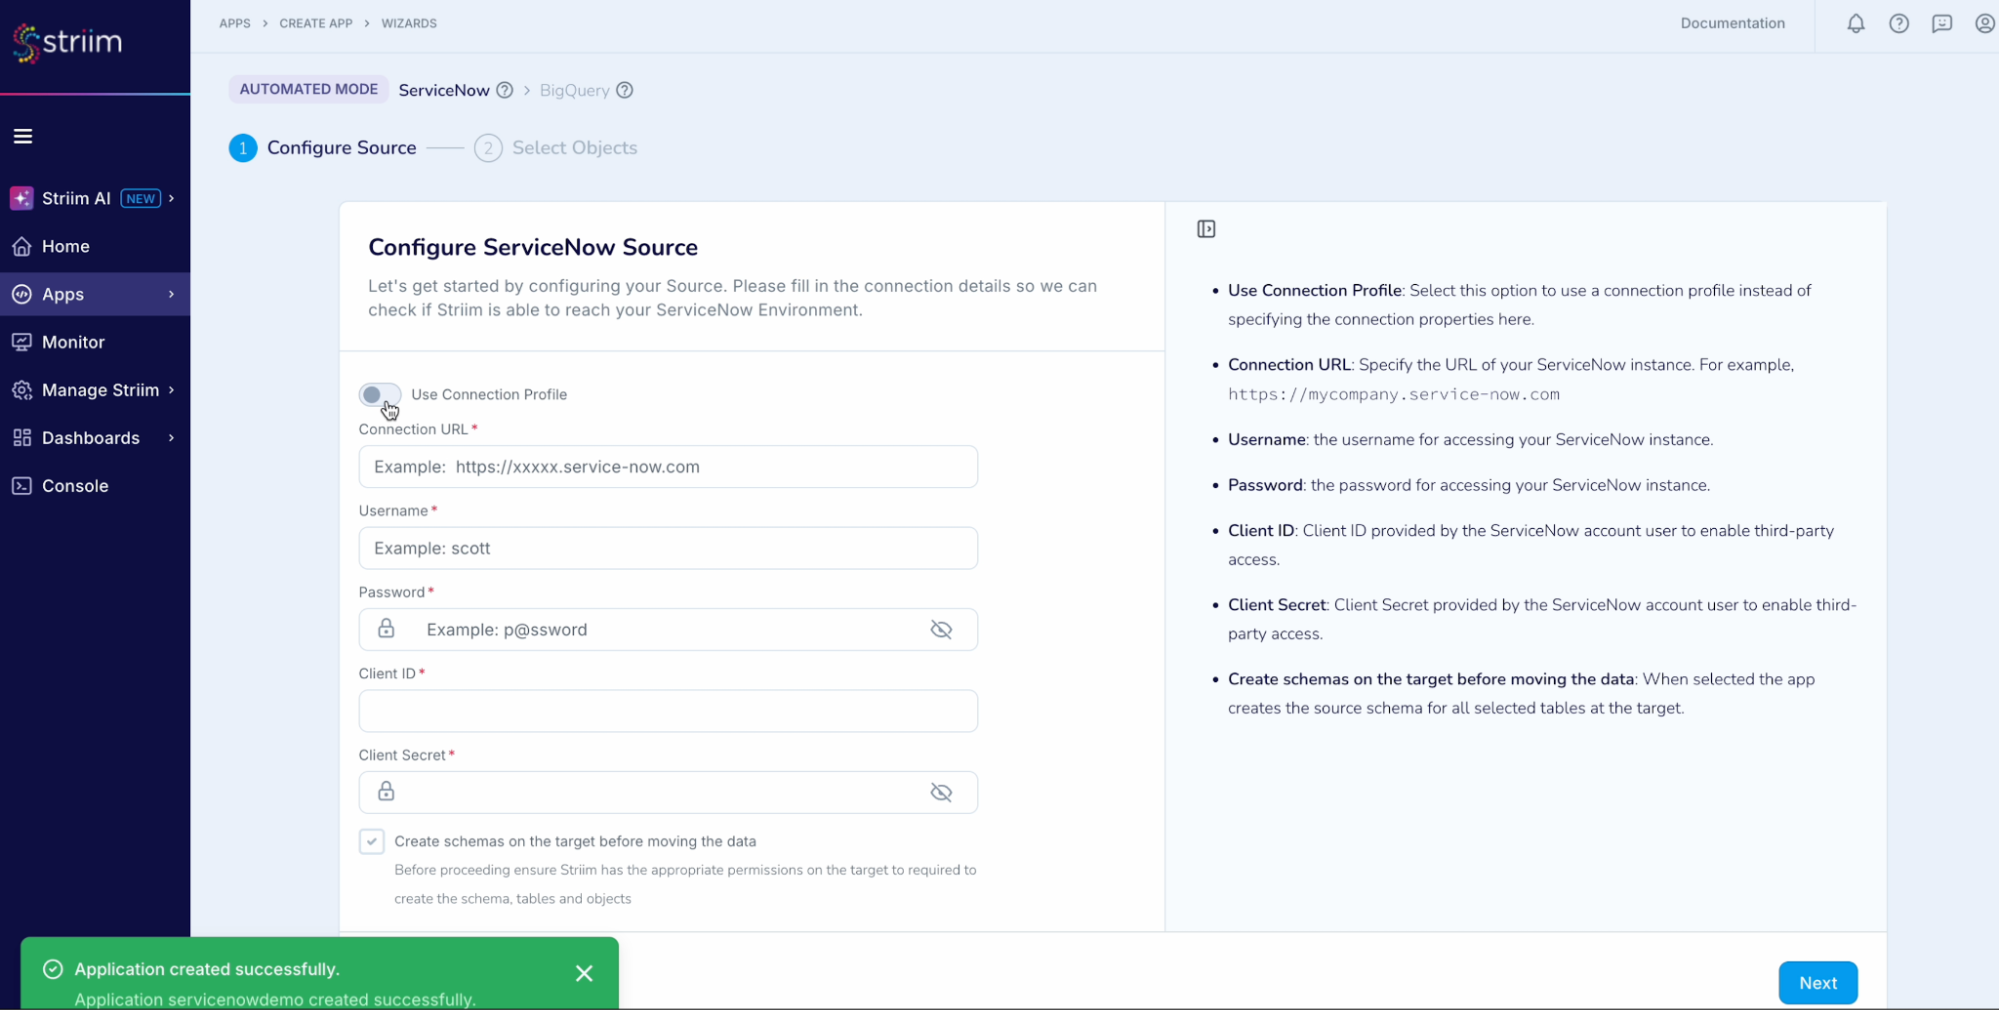Expand the Dashboards chevron
This screenshot has width=1999, height=1011.
point(172,438)
